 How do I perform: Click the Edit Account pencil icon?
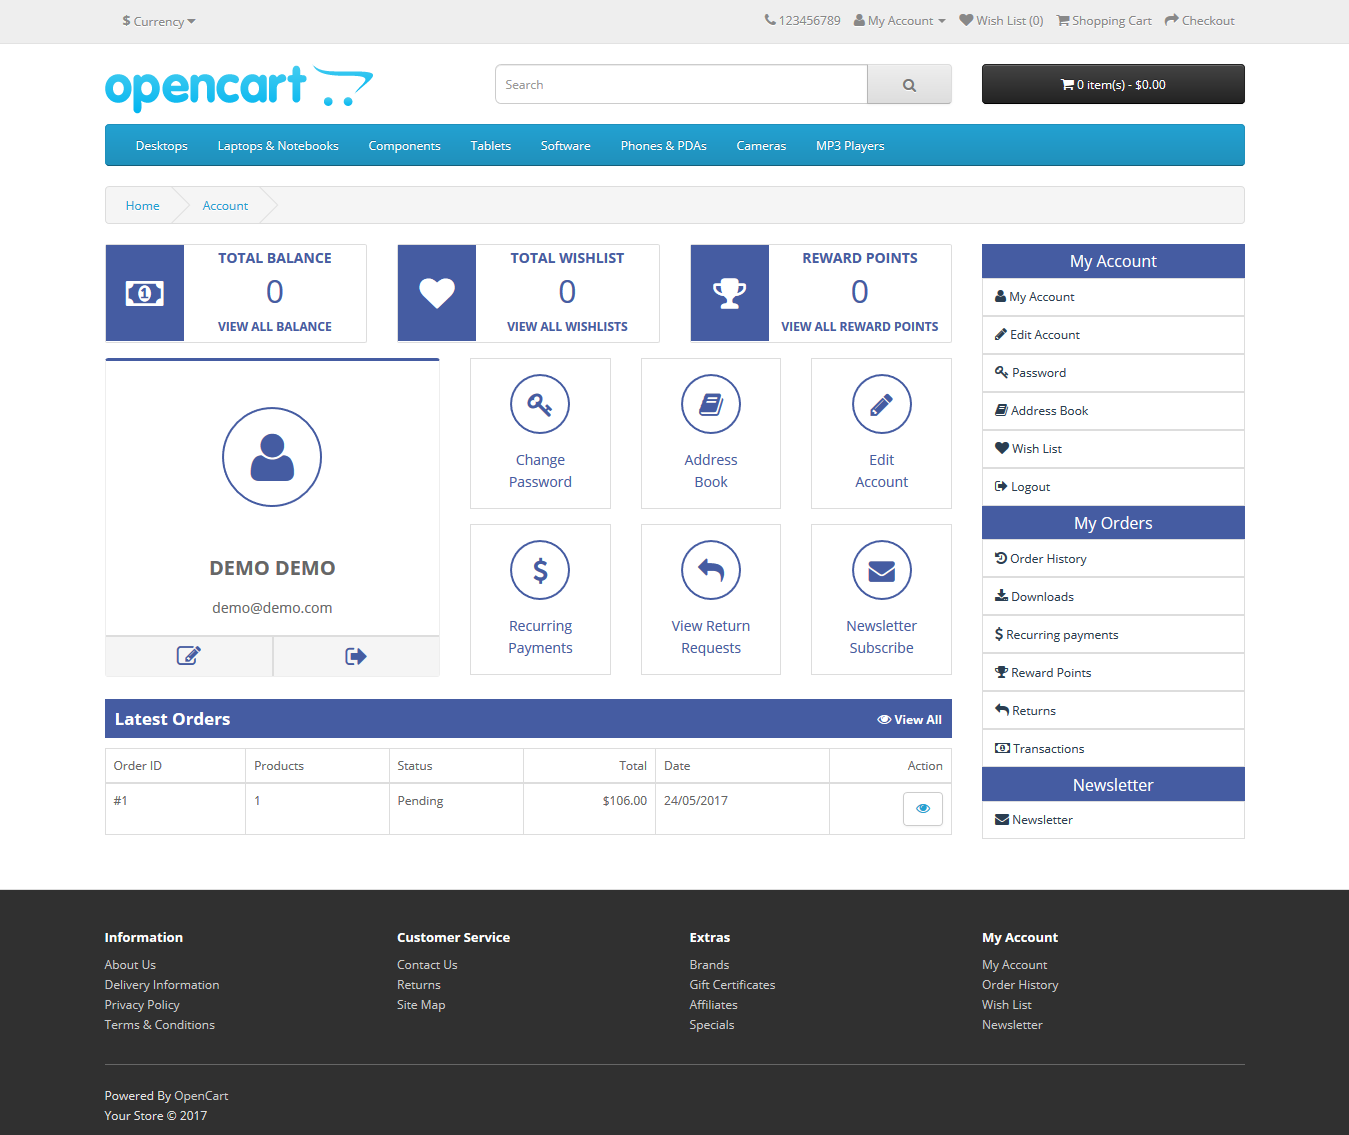[x=881, y=405]
